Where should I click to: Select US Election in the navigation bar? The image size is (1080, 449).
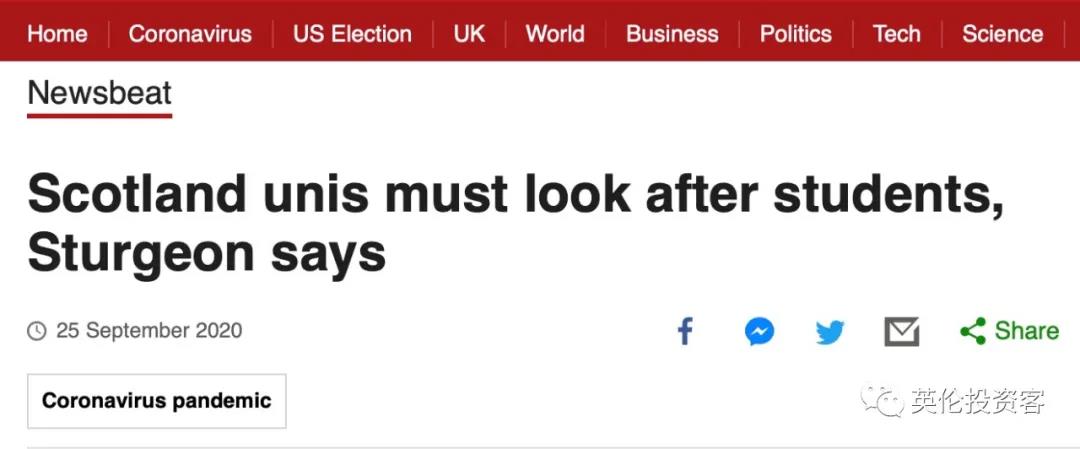click(352, 34)
